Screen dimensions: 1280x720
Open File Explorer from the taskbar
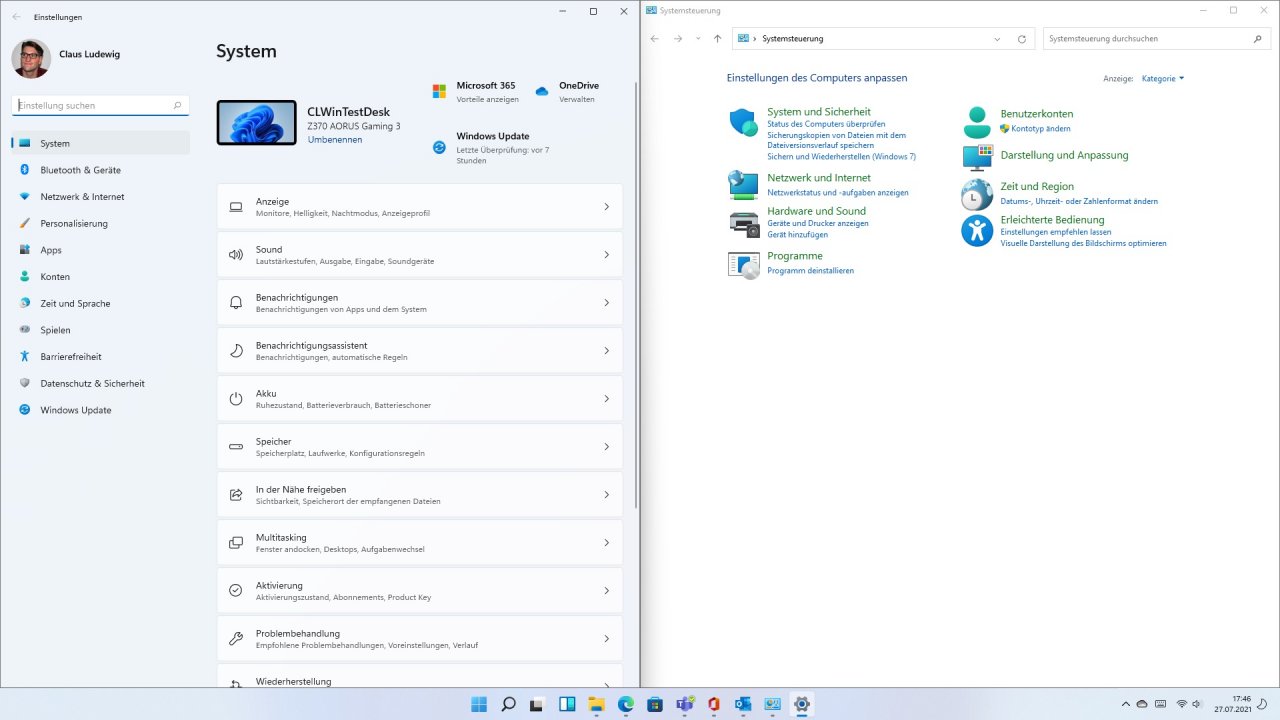click(596, 704)
